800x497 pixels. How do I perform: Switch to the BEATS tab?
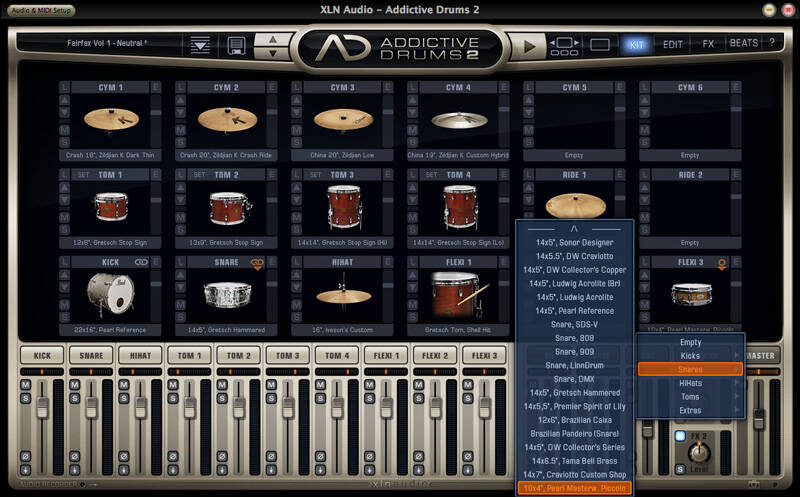click(743, 43)
